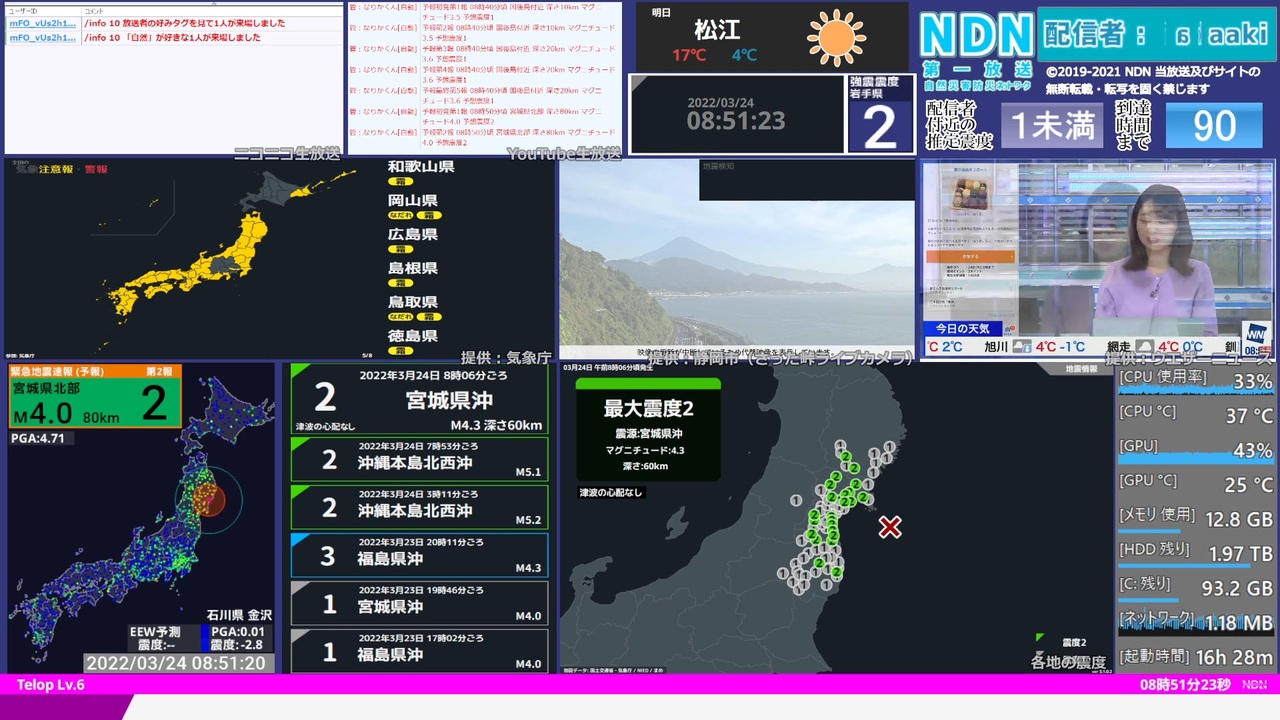1280x720 pixels.
Task: Click the 霜 badge under 和歌山県
Action: (x=400, y=181)
